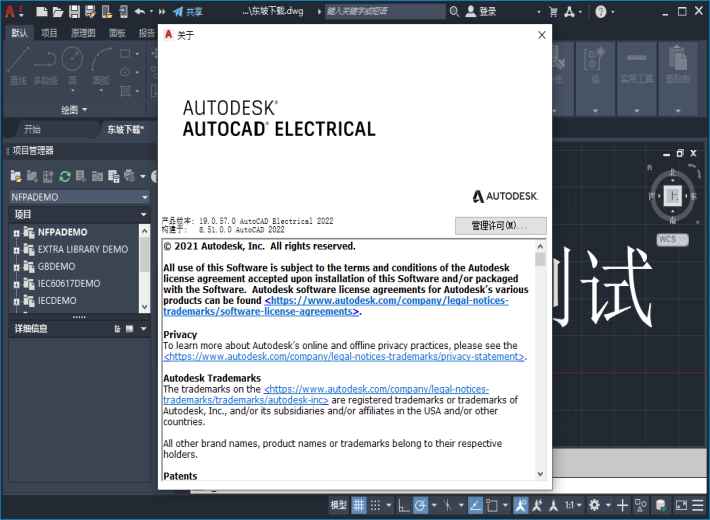Click the 模型 model space button
This screenshot has height=520, width=710.
338,505
